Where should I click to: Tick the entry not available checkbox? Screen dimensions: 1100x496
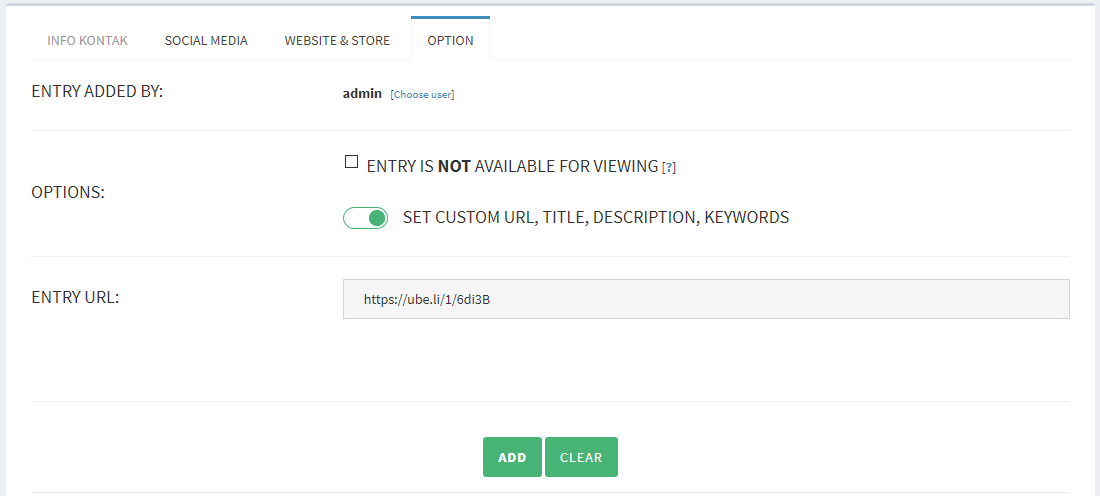(351, 162)
